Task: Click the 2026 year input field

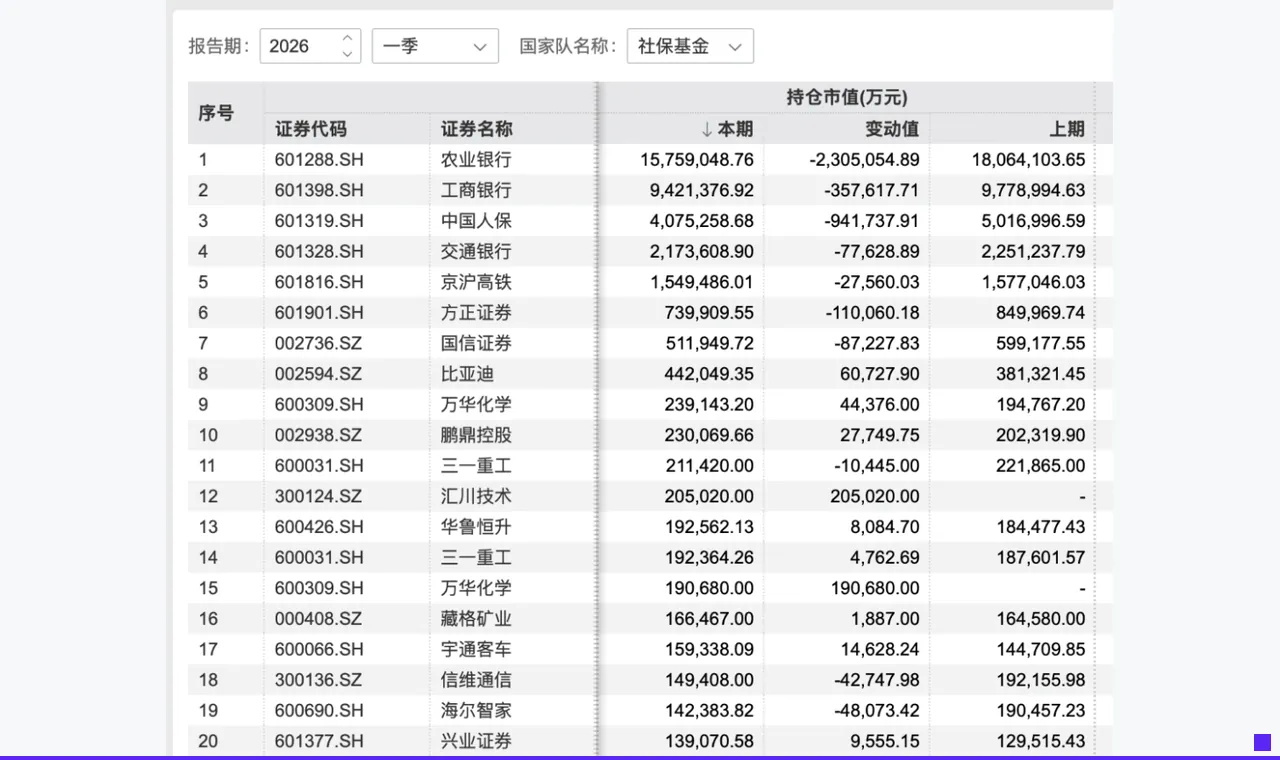Action: (x=310, y=46)
